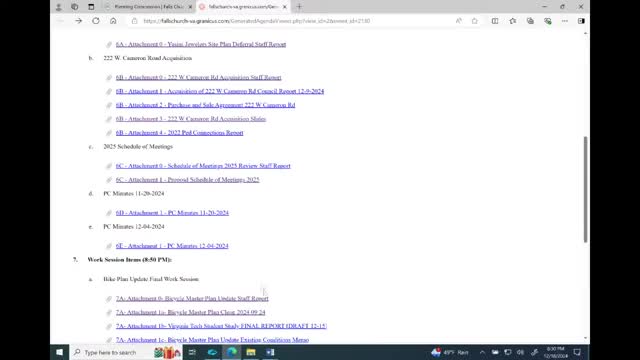Open Edge browser from taskbar
Screen dimensions: 640x360
coord(231,352)
